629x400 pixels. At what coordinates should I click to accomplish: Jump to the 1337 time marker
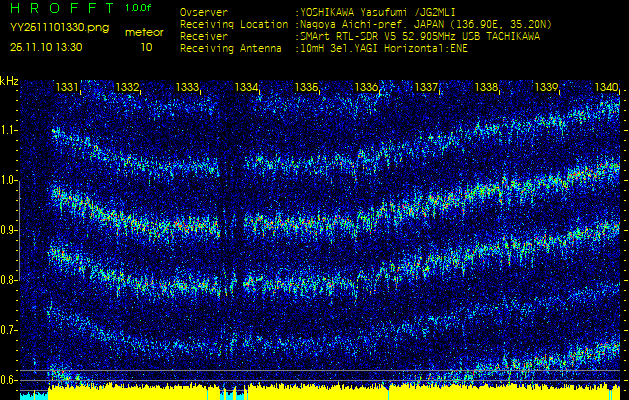point(427,88)
